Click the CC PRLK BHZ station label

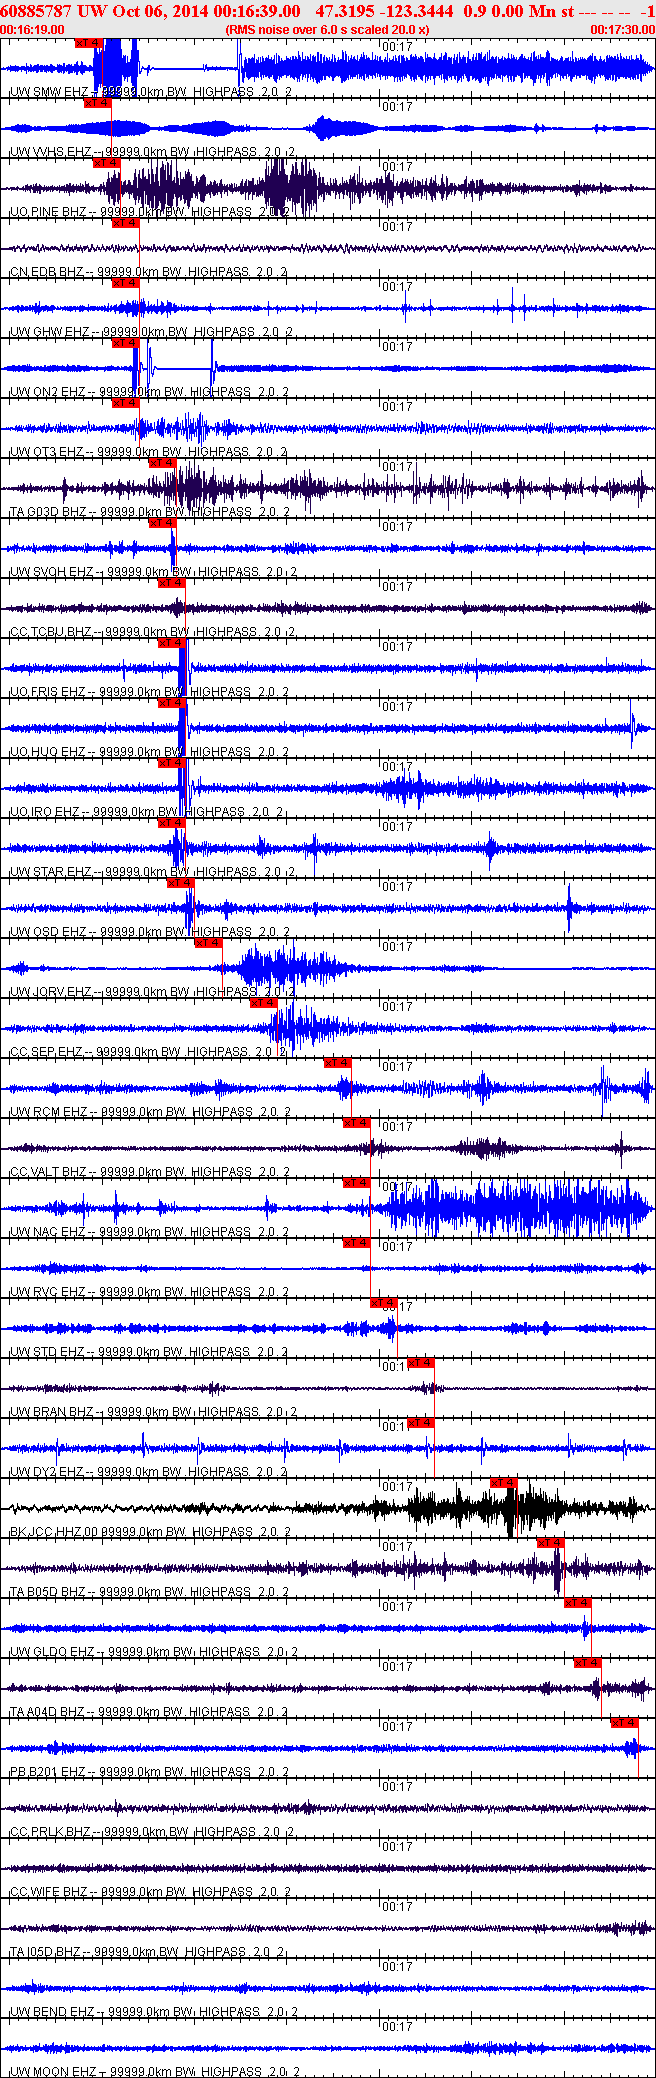coord(151,1832)
